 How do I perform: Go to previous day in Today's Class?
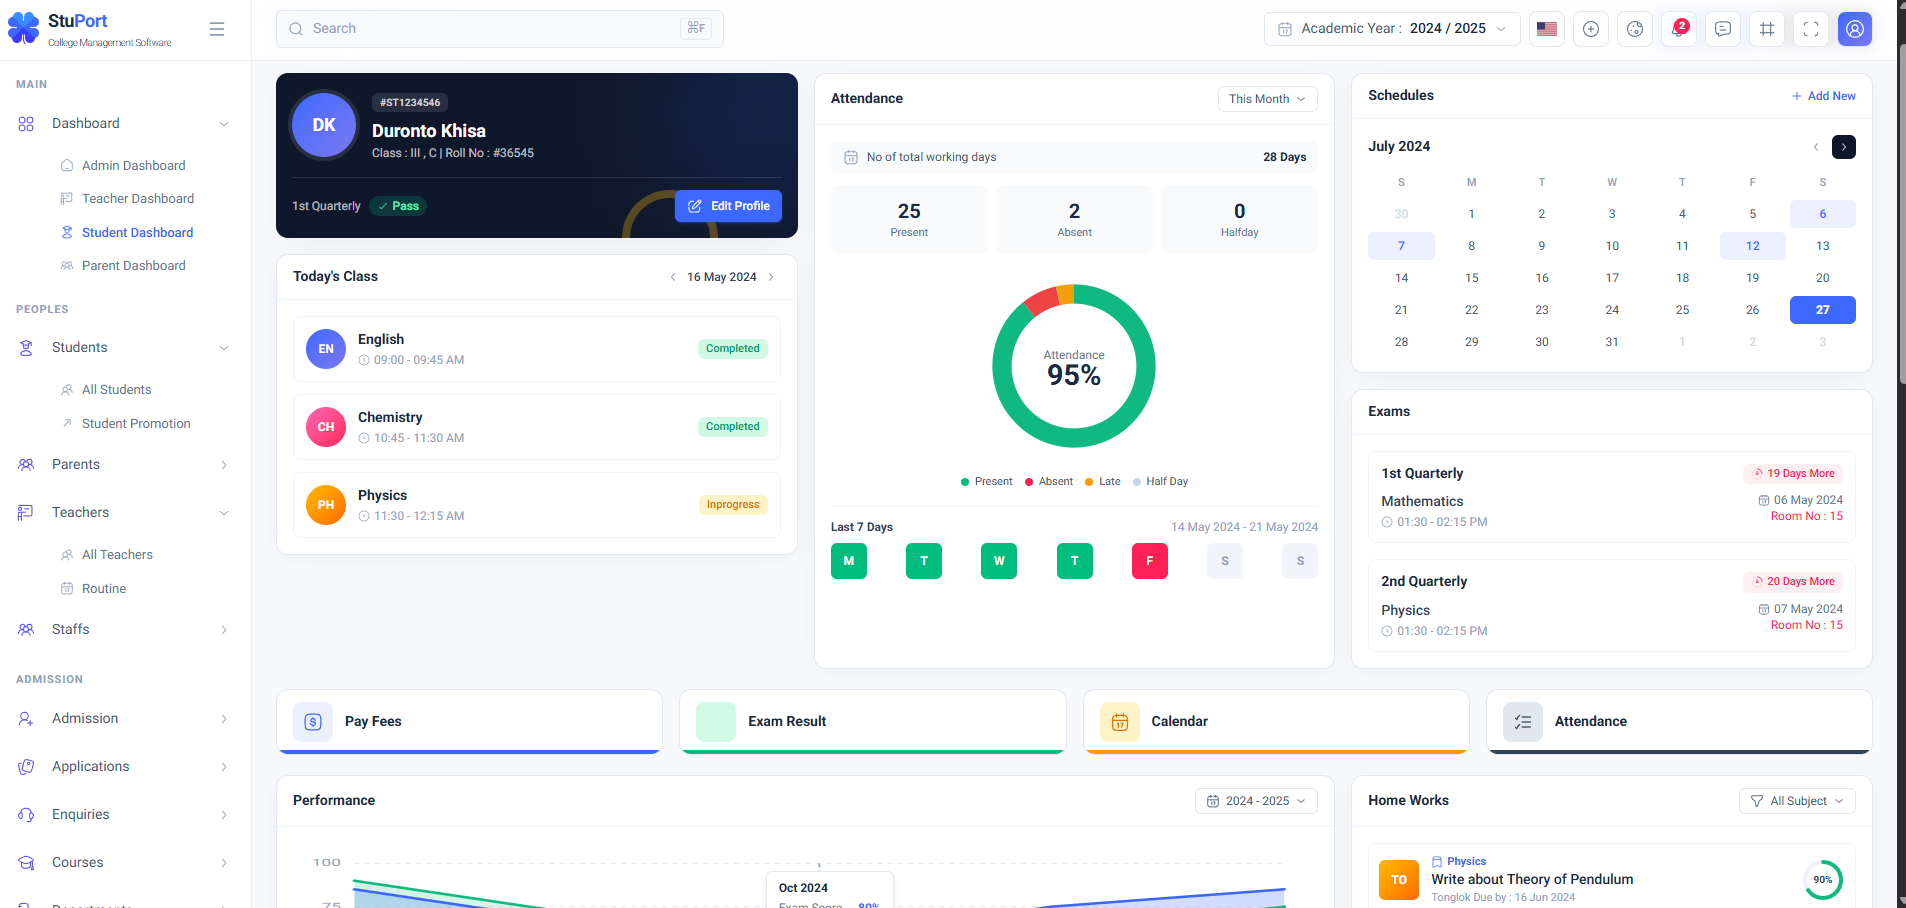(673, 277)
